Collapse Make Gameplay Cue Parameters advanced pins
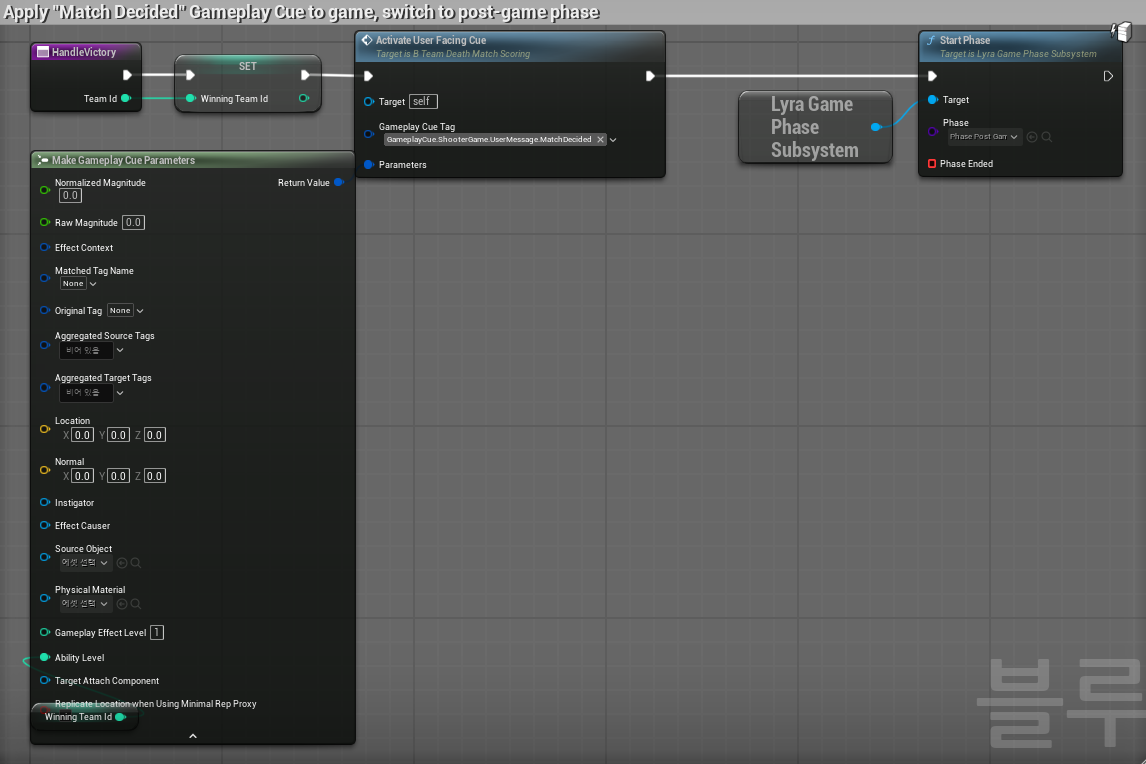1146x764 pixels. 193,736
